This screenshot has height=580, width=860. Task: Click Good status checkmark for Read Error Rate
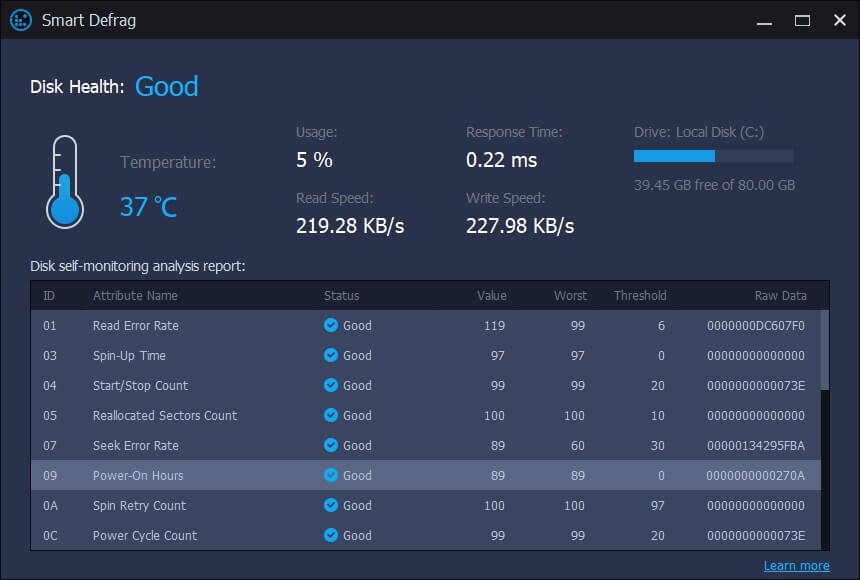tap(331, 325)
